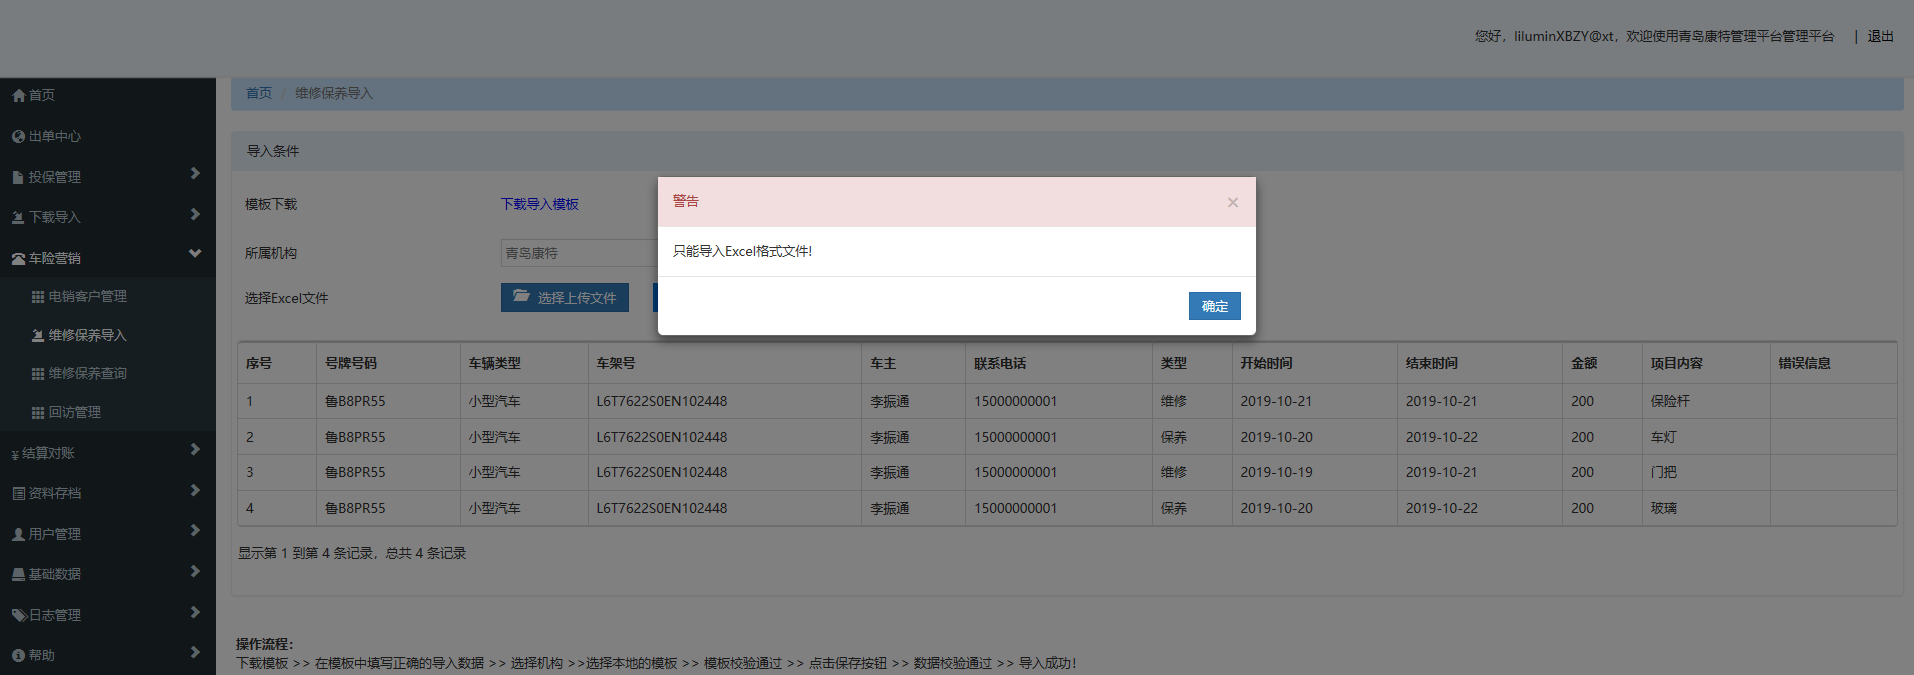Click the record count text 总共 4 条记录
Image resolution: width=1914 pixels, height=675 pixels.
click(x=426, y=553)
